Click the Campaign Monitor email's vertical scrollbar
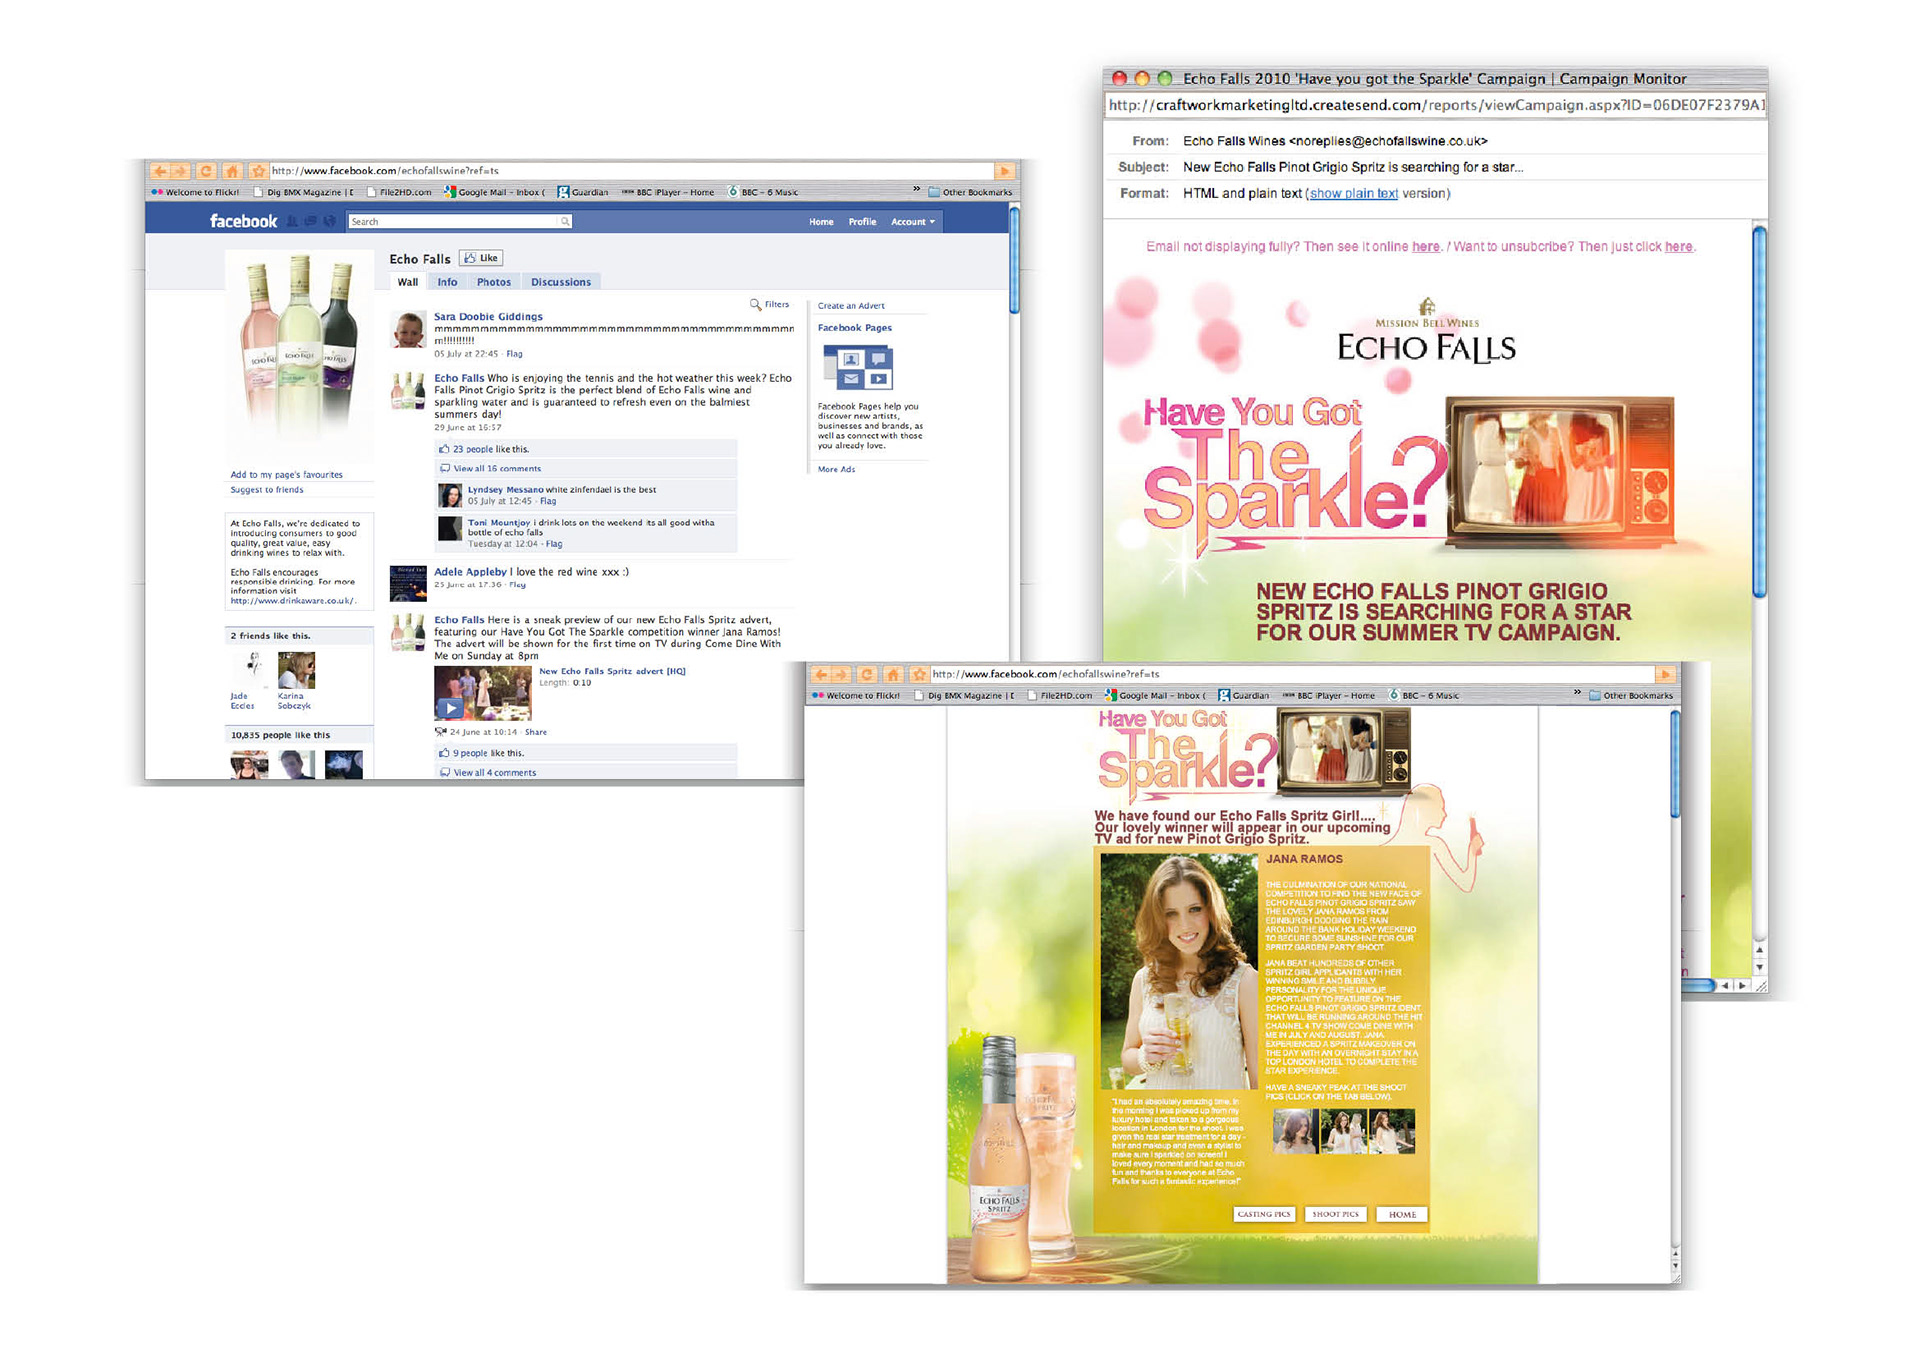 click(1759, 412)
